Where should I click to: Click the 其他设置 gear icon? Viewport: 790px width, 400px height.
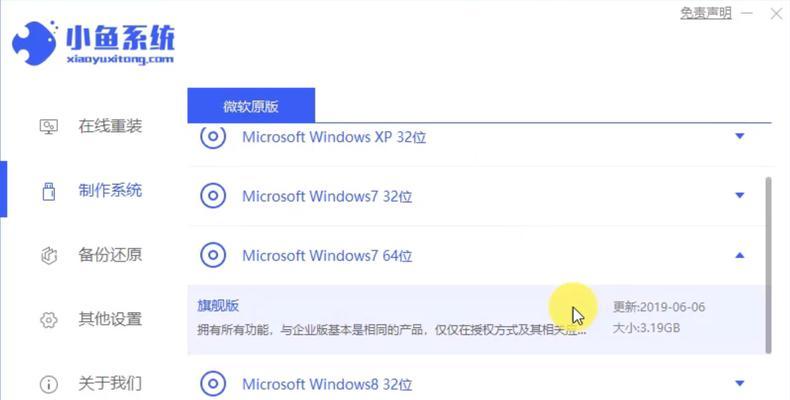click(48, 320)
